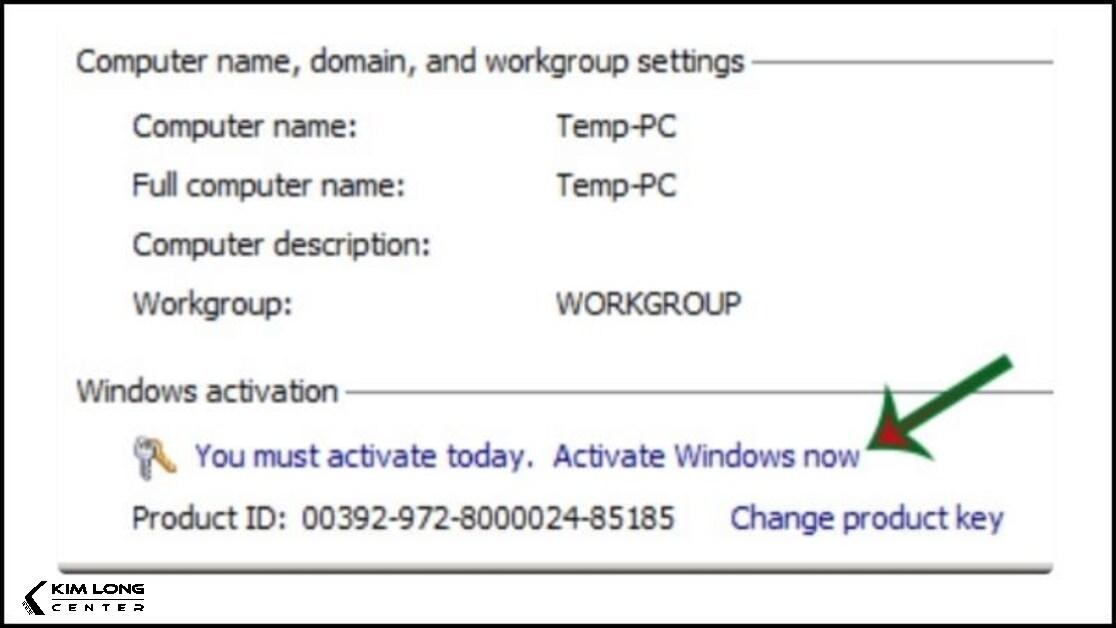Click the WORKGROUP value text
This screenshot has height=628, width=1116.
coord(648,303)
